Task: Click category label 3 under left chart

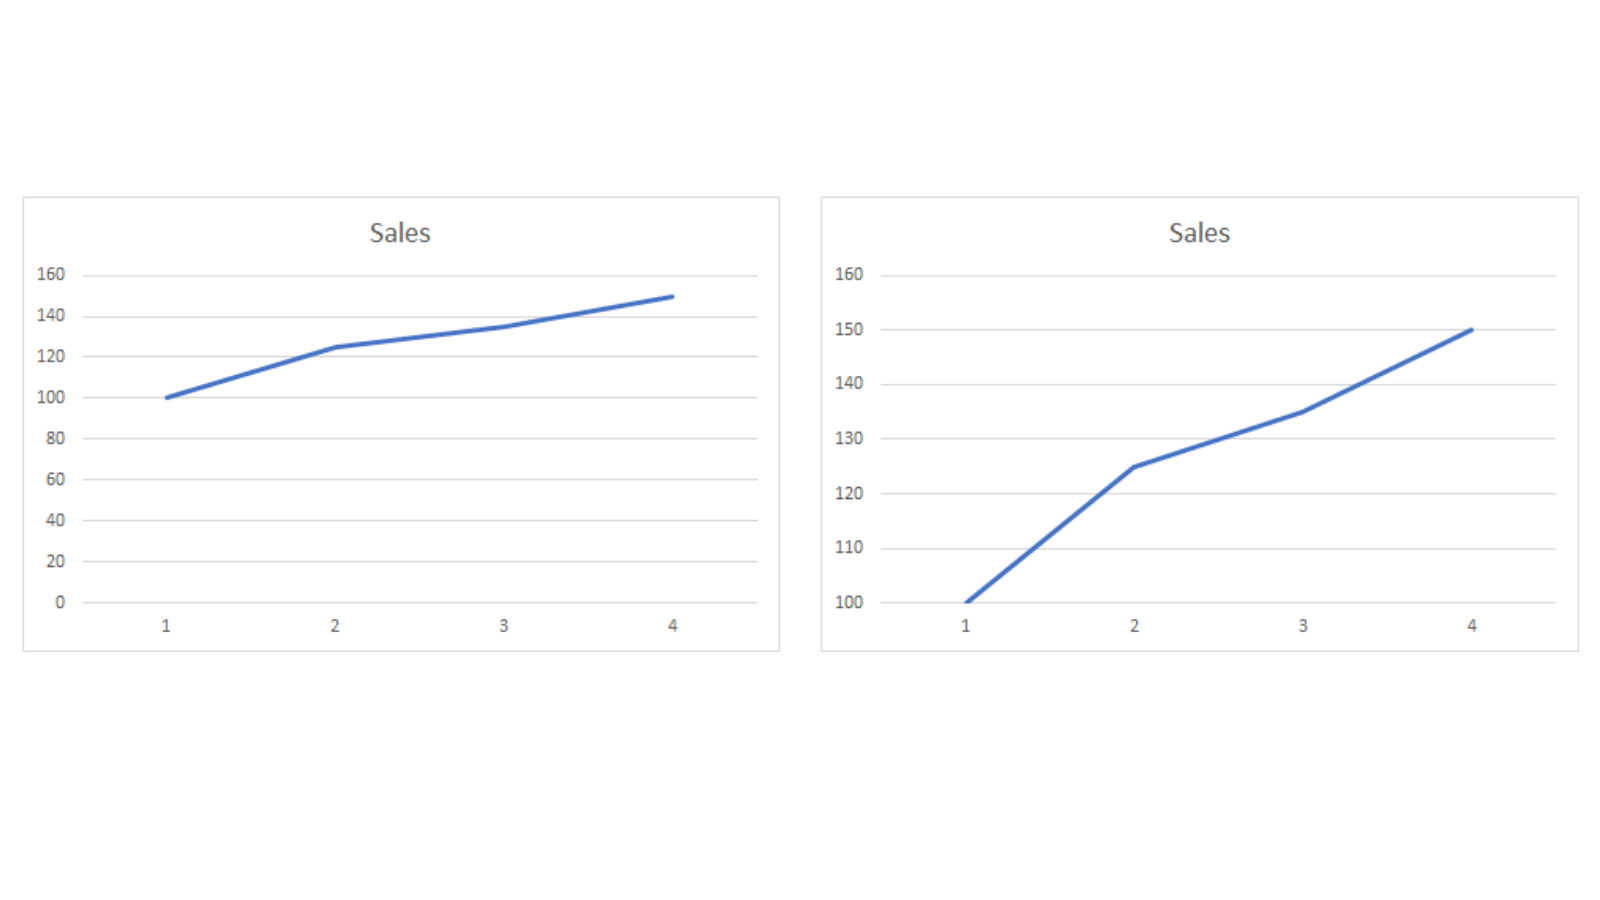Action: coord(504,626)
